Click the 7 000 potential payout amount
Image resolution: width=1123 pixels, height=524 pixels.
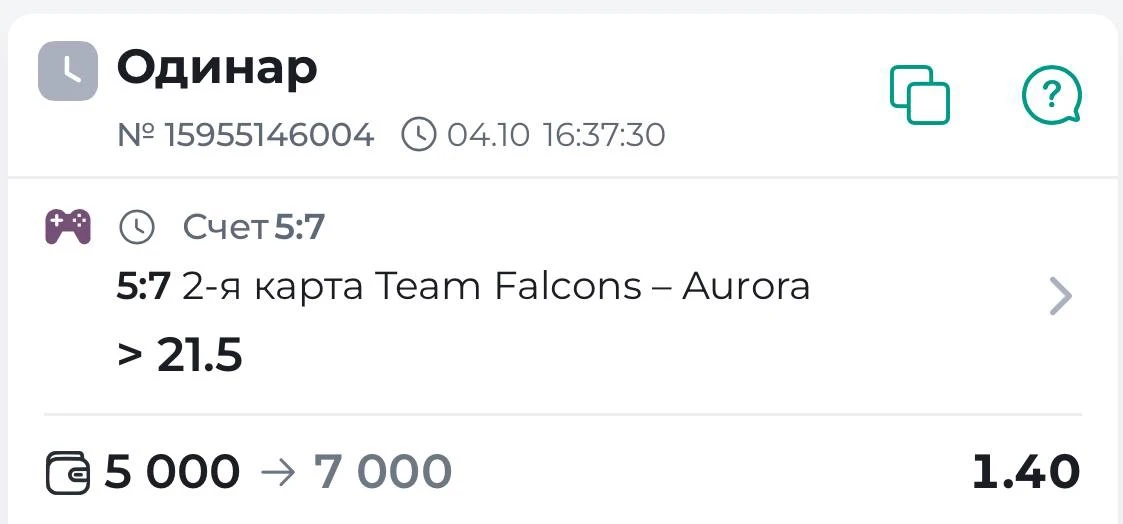(383, 472)
